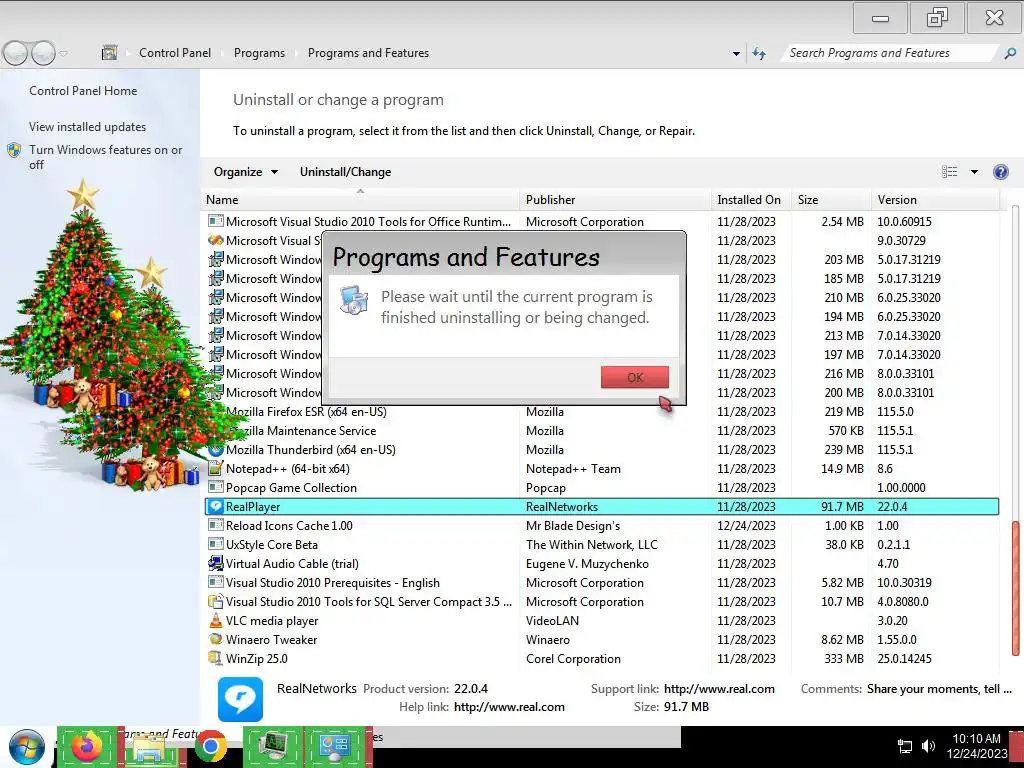Open the Control Panel taskbar icon
Viewport: 1024px width, 768px height.
[335, 746]
